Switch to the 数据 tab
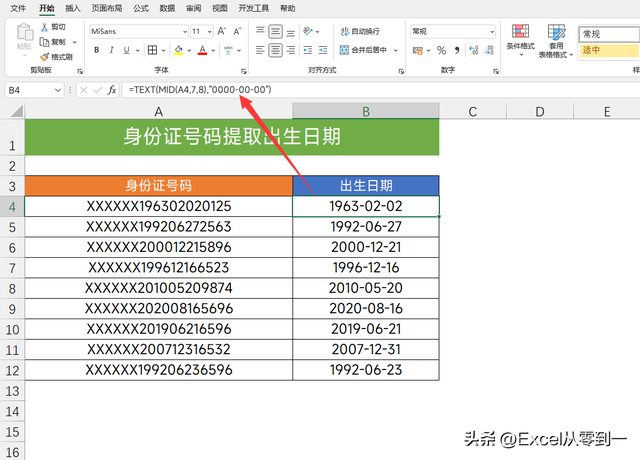 pos(167,8)
